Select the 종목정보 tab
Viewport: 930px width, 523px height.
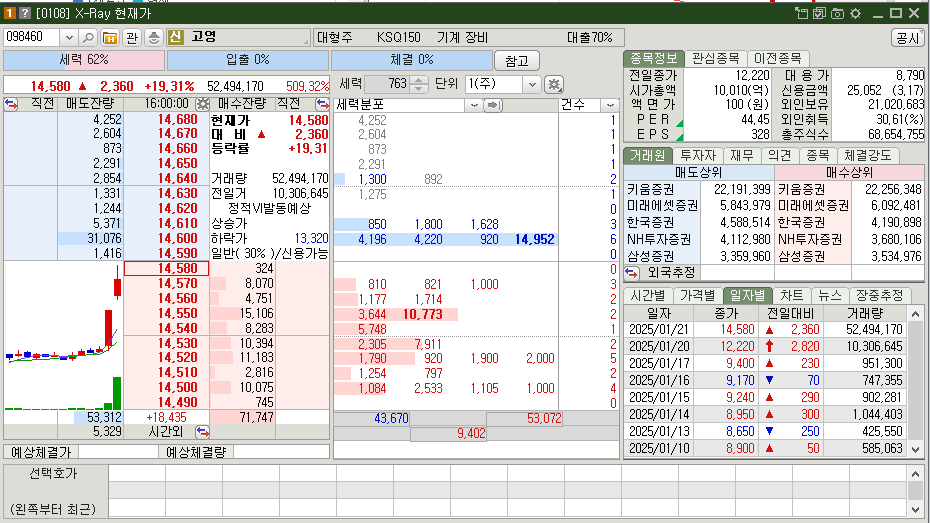pos(654,58)
